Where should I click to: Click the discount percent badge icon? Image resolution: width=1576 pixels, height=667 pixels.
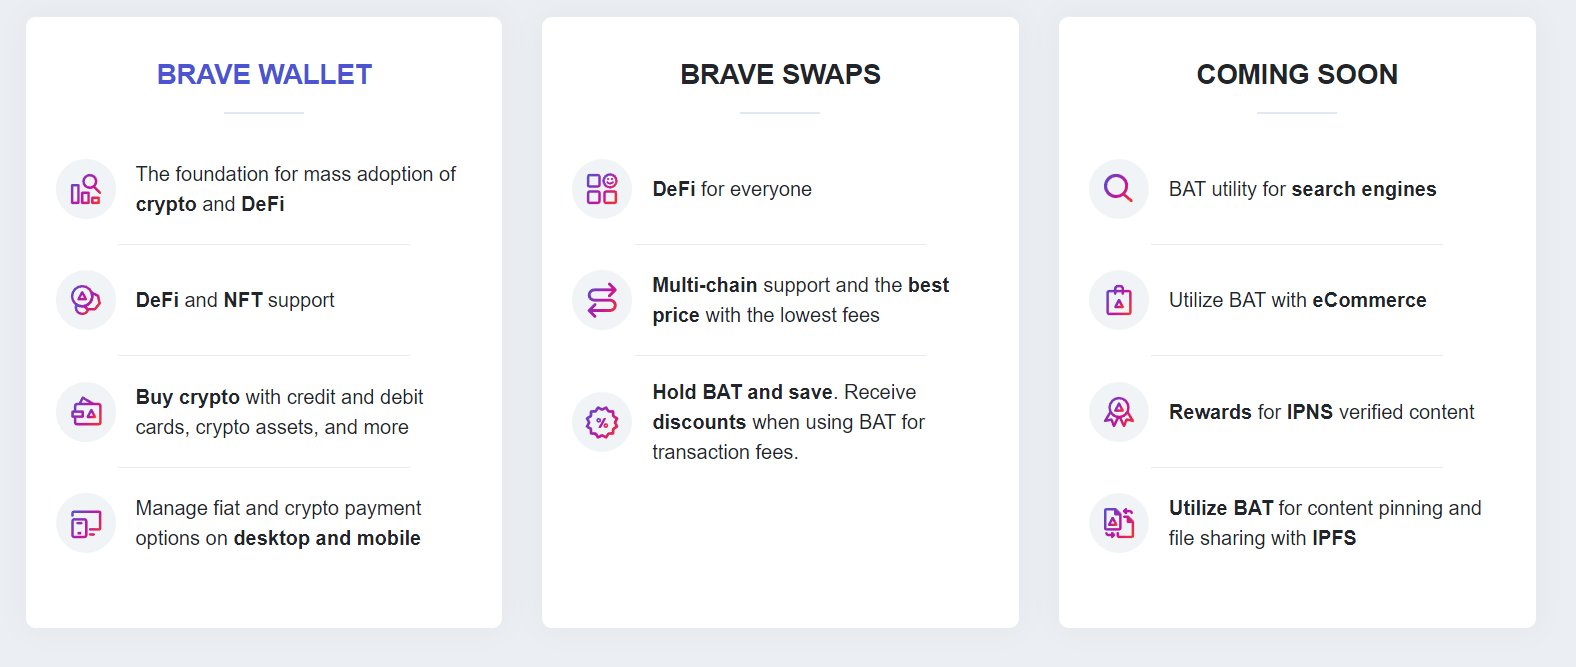pos(602,422)
